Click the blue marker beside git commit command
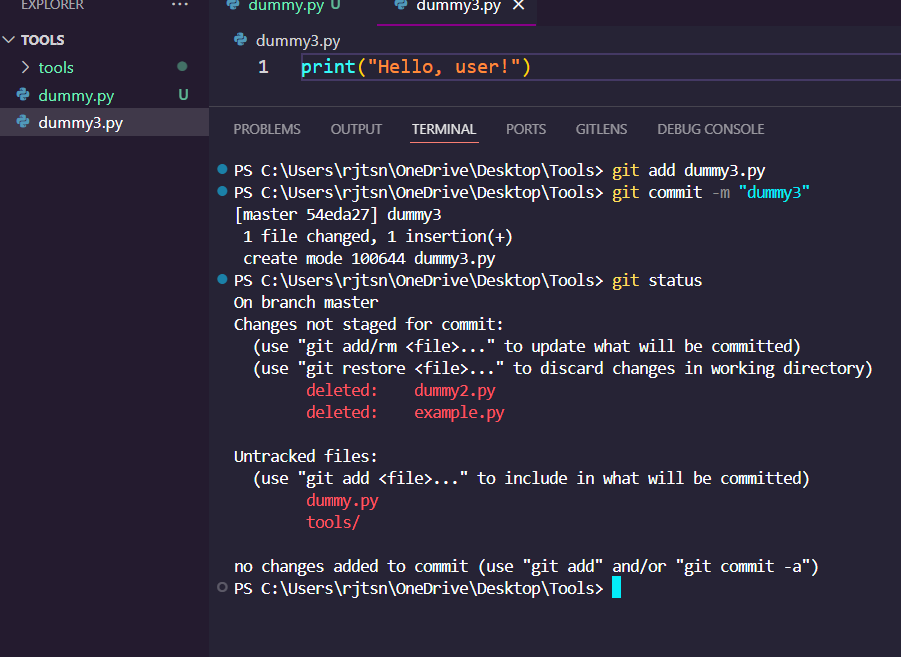The width and height of the screenshot is (901, 657). [x=222, y=192]
